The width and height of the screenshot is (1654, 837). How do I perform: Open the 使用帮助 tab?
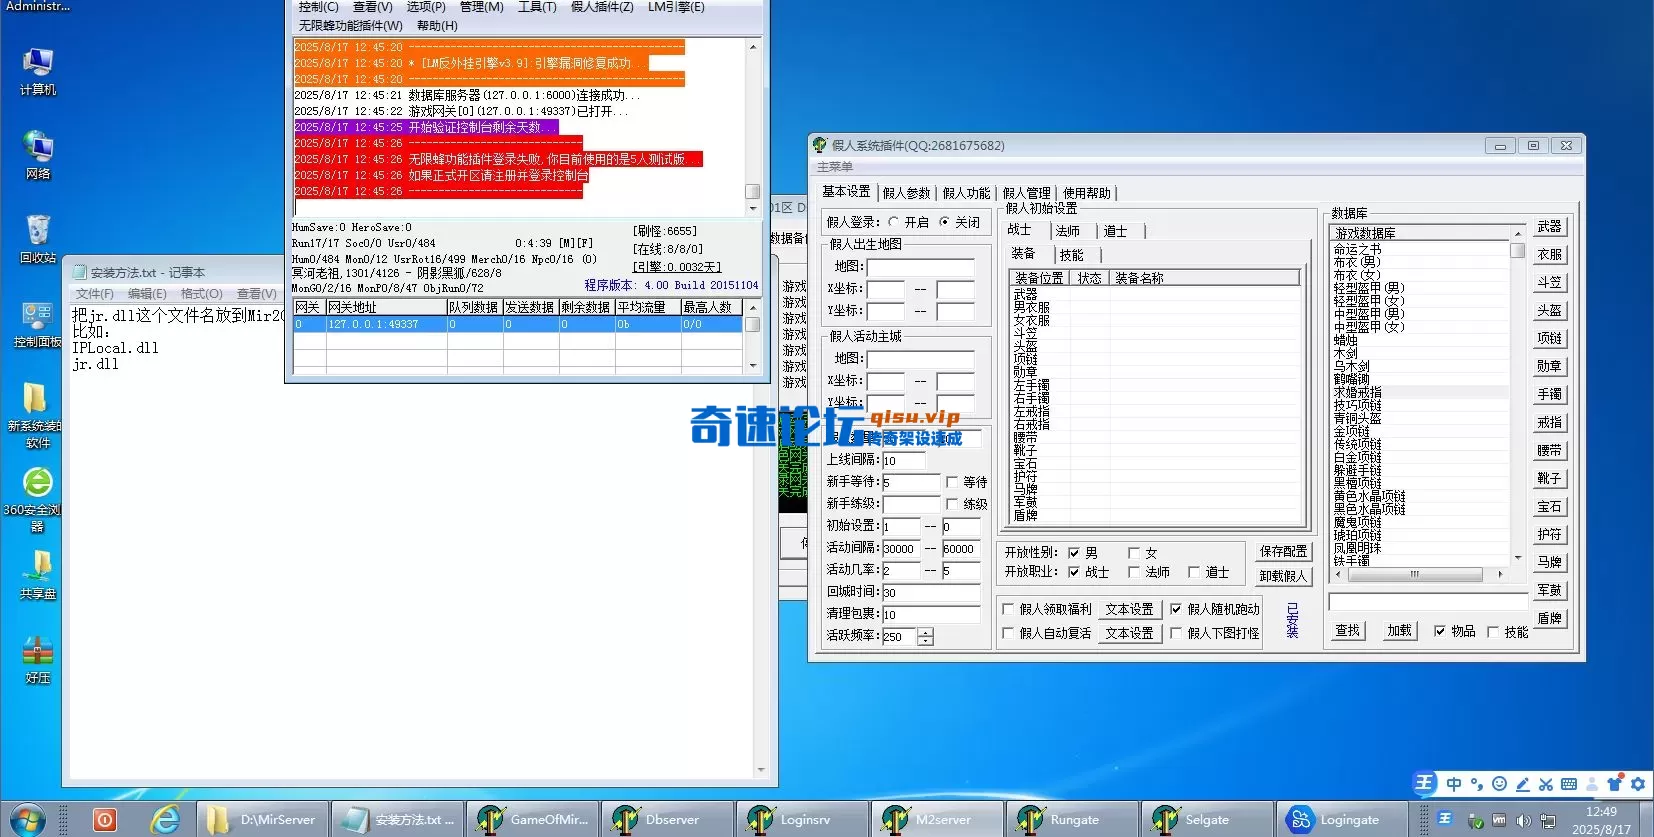tap(1086, 193)
